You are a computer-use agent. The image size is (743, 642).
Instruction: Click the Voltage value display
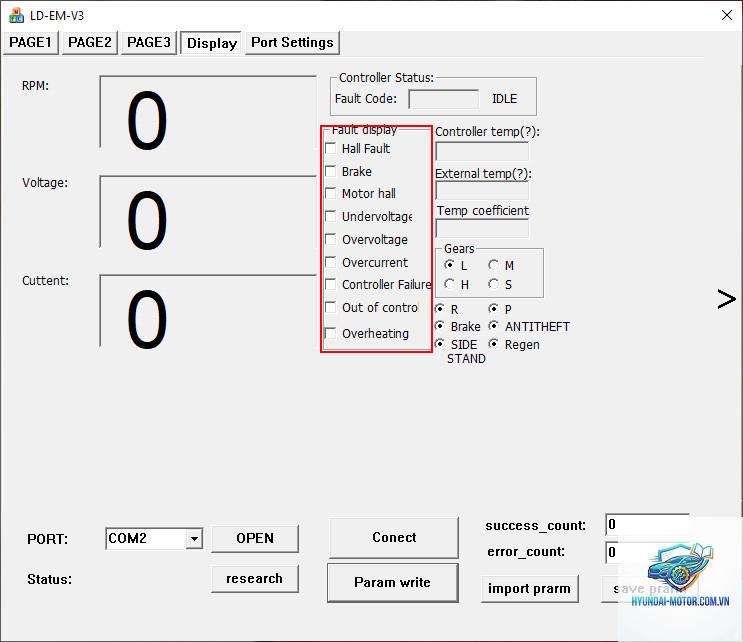click(x=208, y=212)
